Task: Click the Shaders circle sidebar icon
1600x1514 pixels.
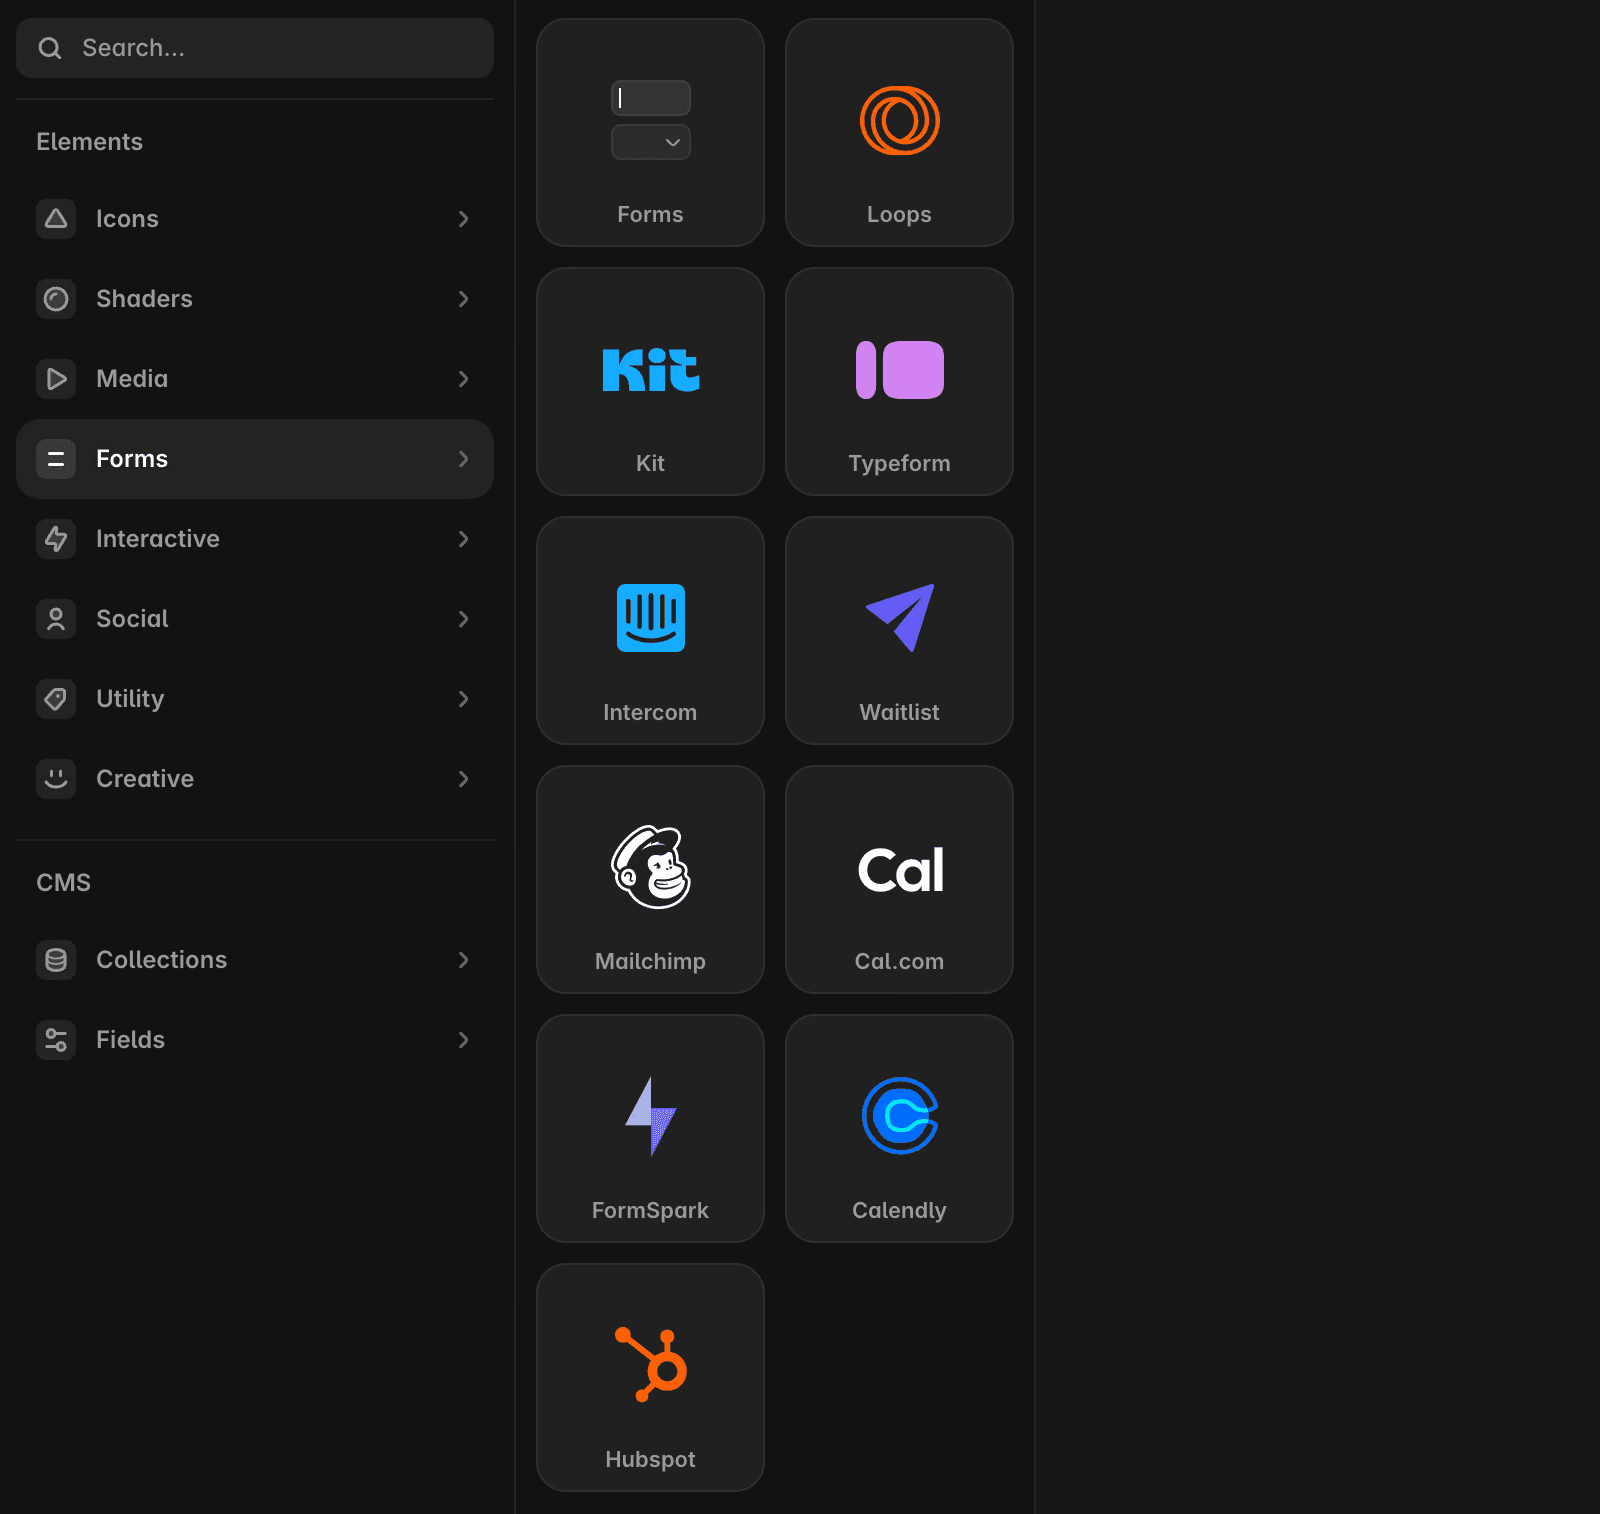Action: tap(56, 299)
